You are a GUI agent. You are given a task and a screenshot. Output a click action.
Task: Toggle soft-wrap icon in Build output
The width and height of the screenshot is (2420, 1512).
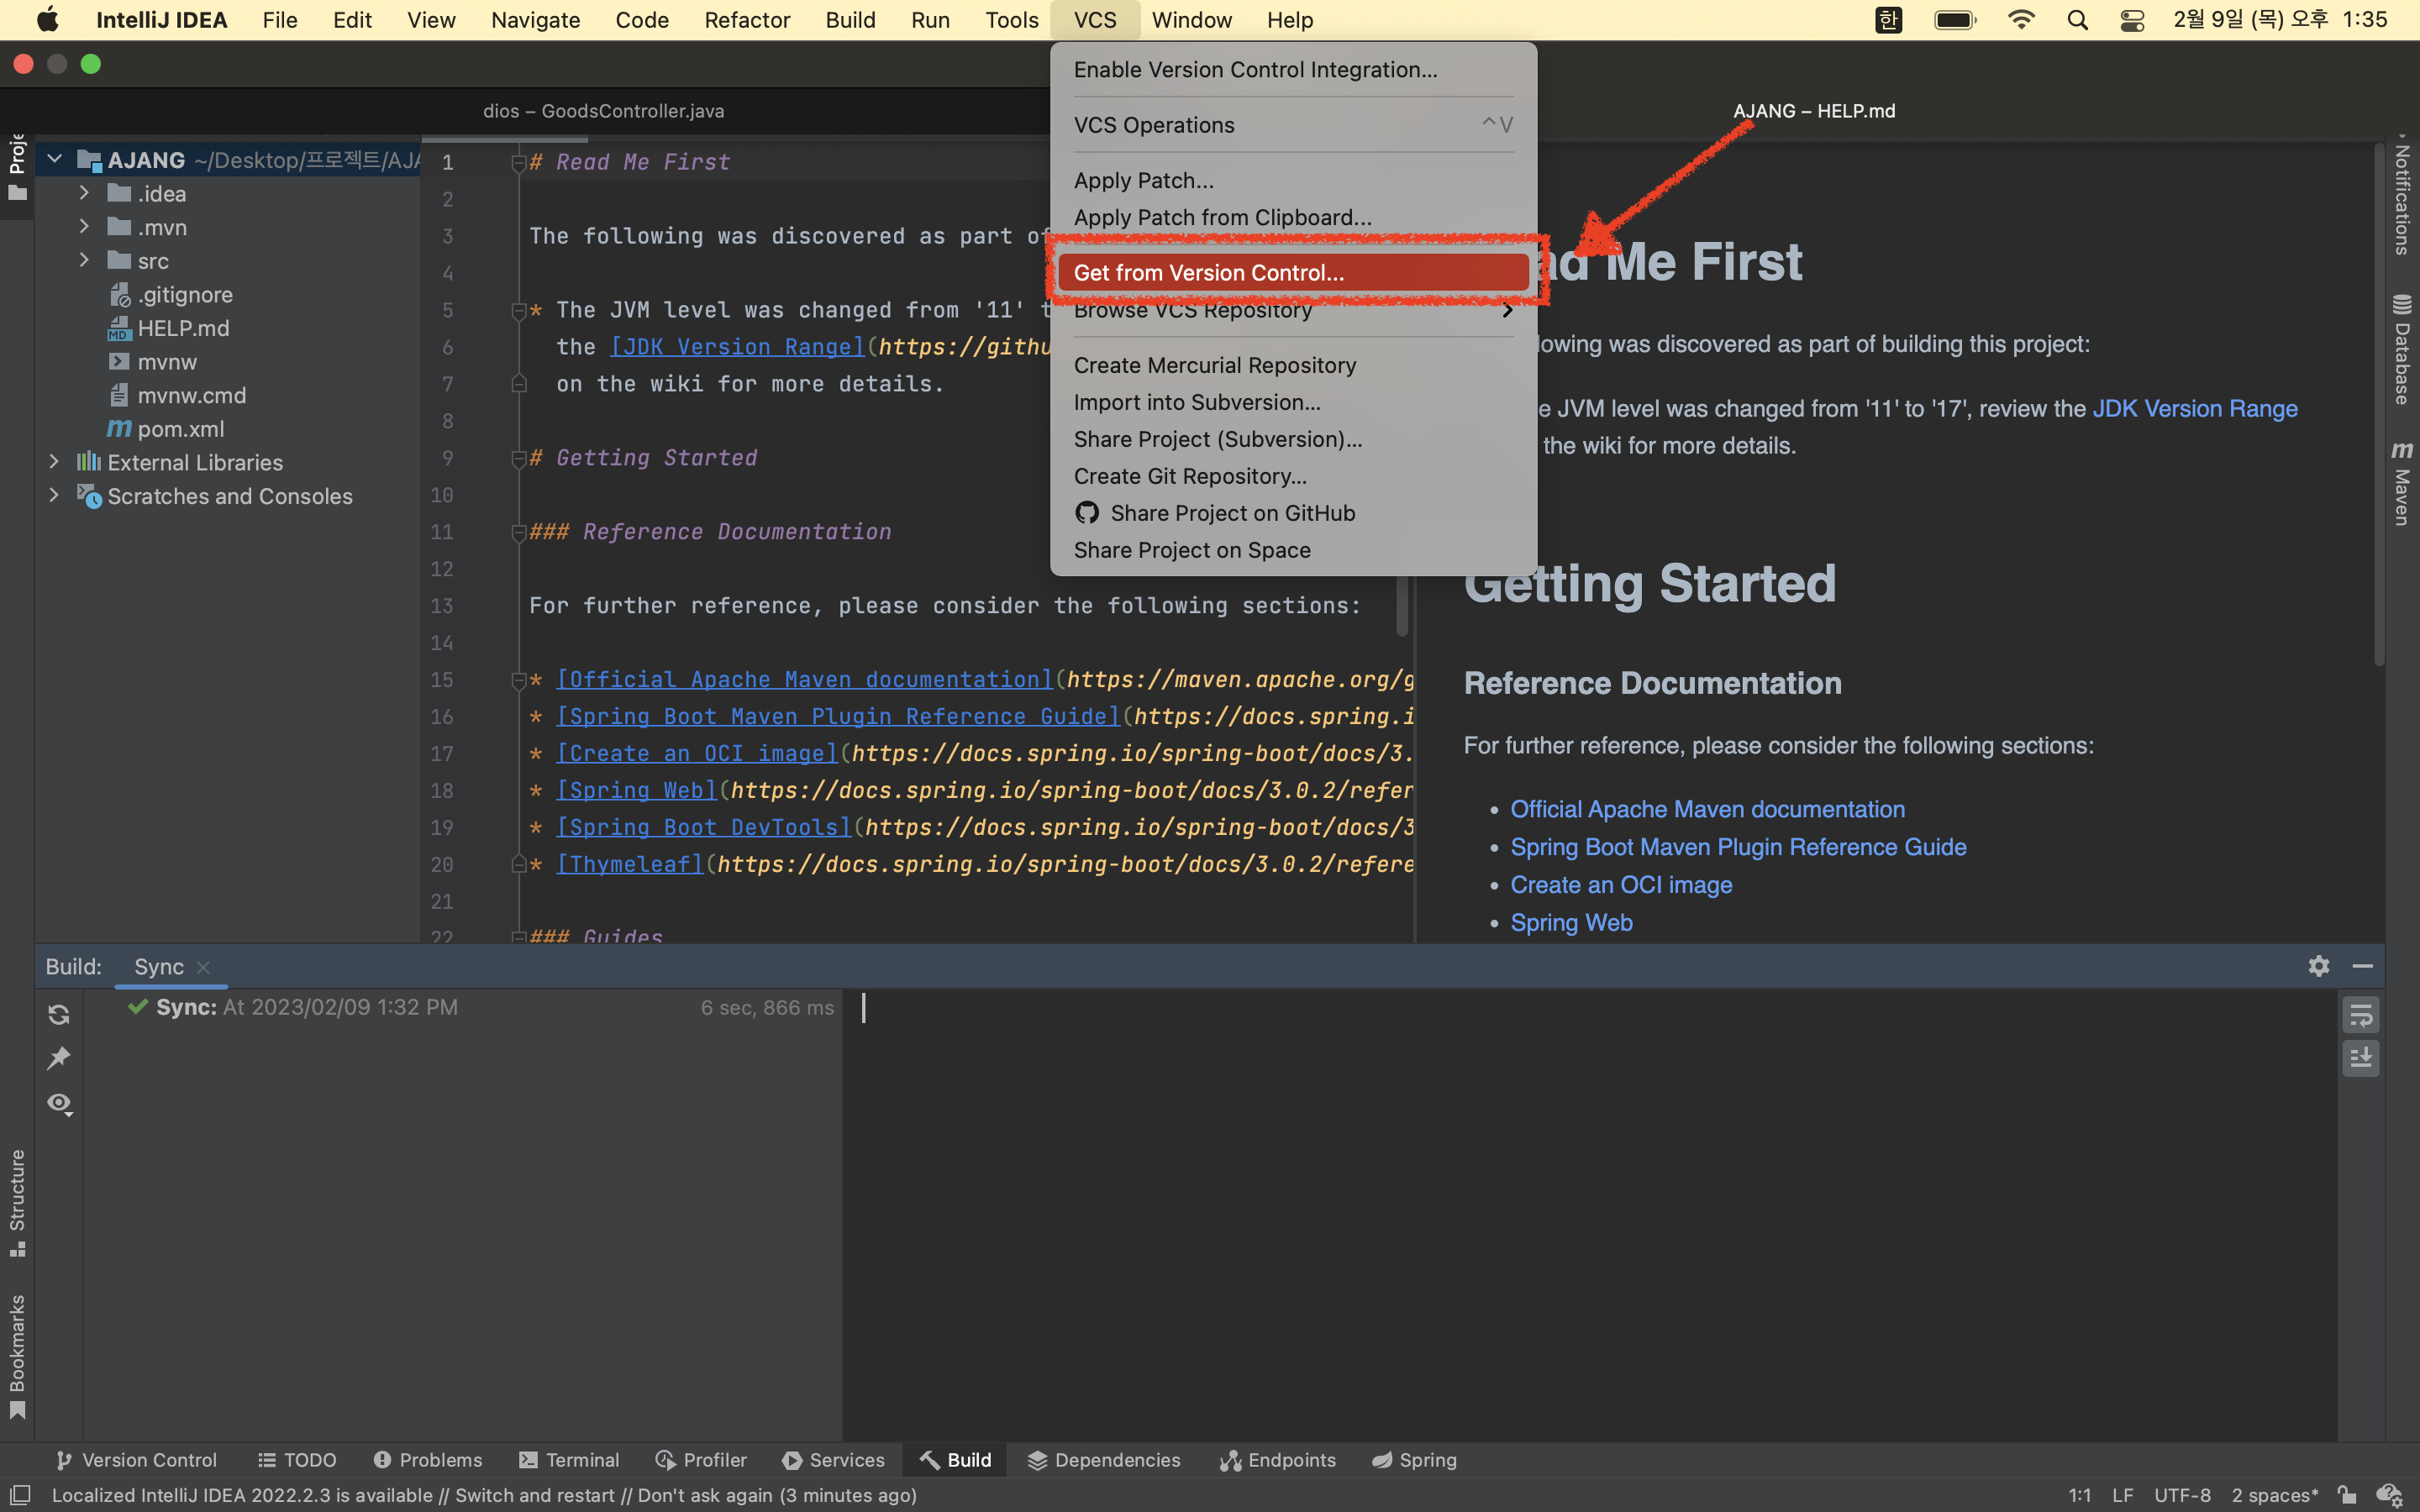(x=2360, y=1015)
